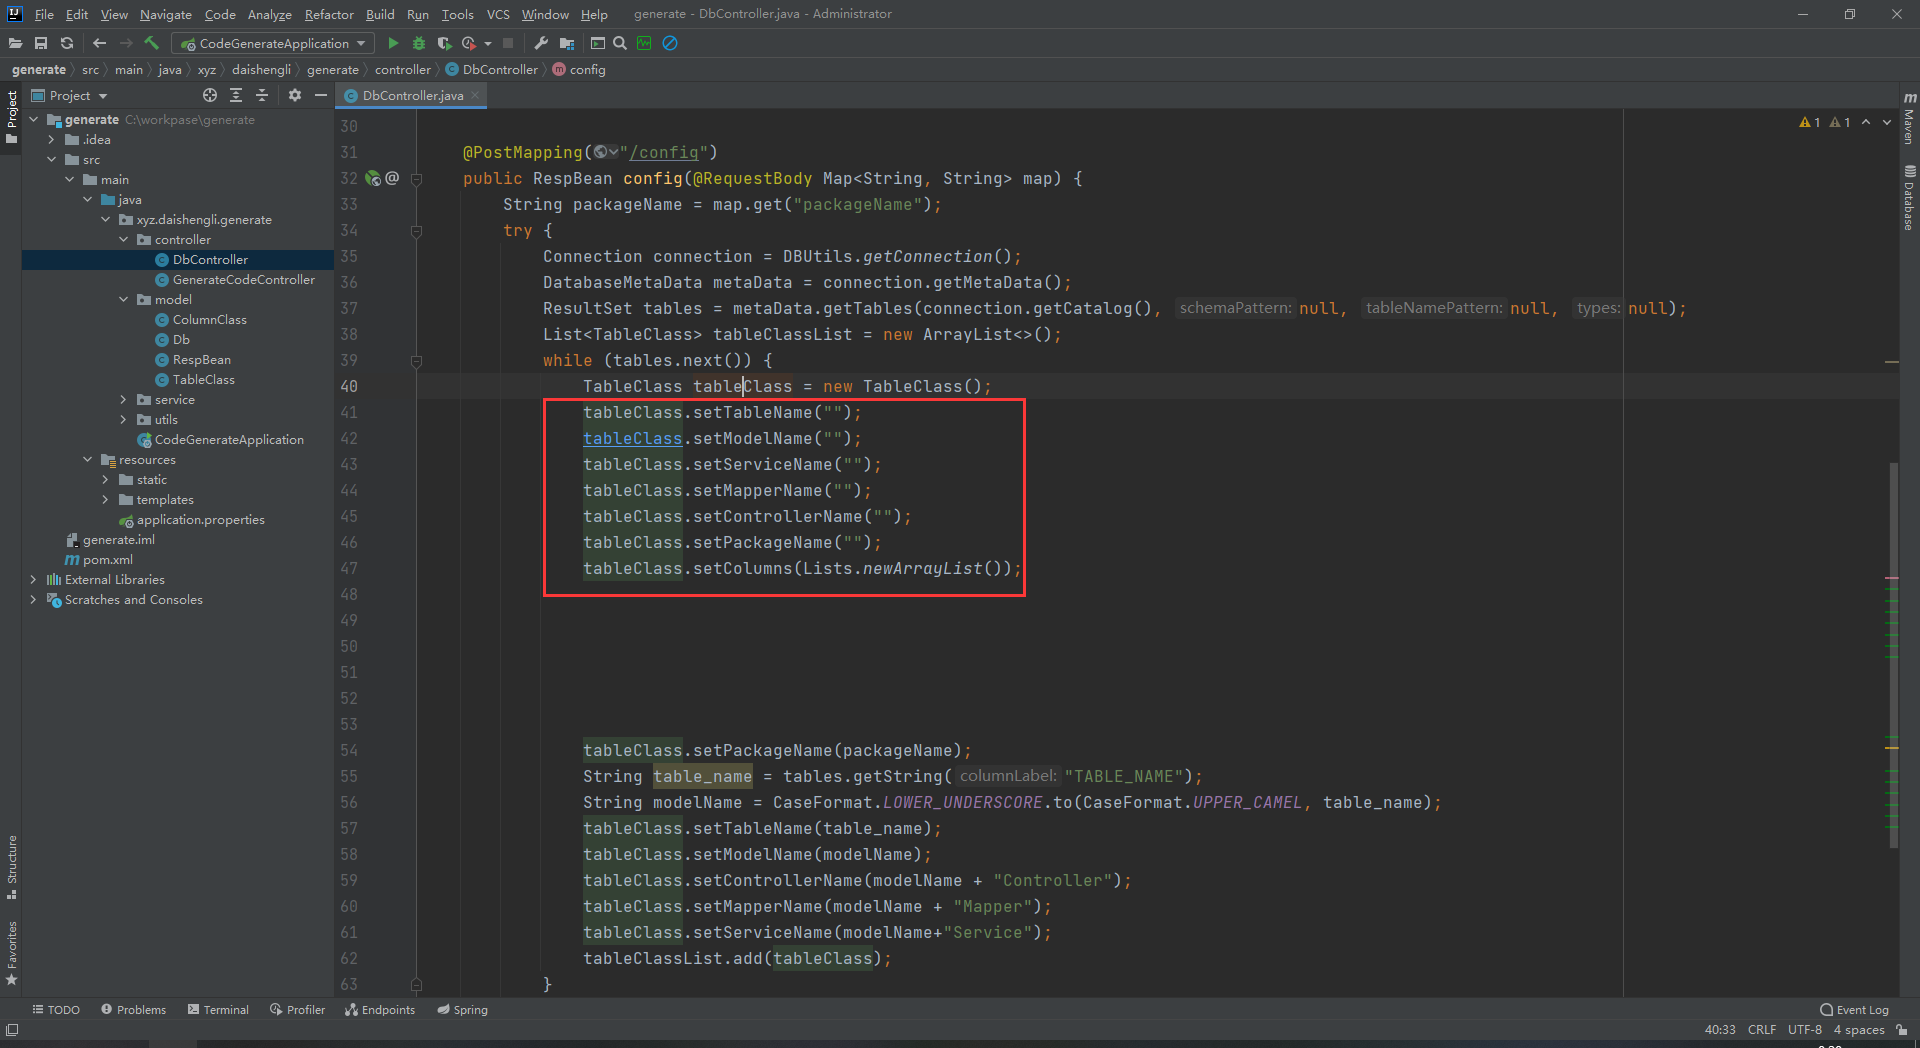The height and width of the screenshot is (1048, 1920).
Task: Open Project Structure folder icon
Action: pos(567,43)
